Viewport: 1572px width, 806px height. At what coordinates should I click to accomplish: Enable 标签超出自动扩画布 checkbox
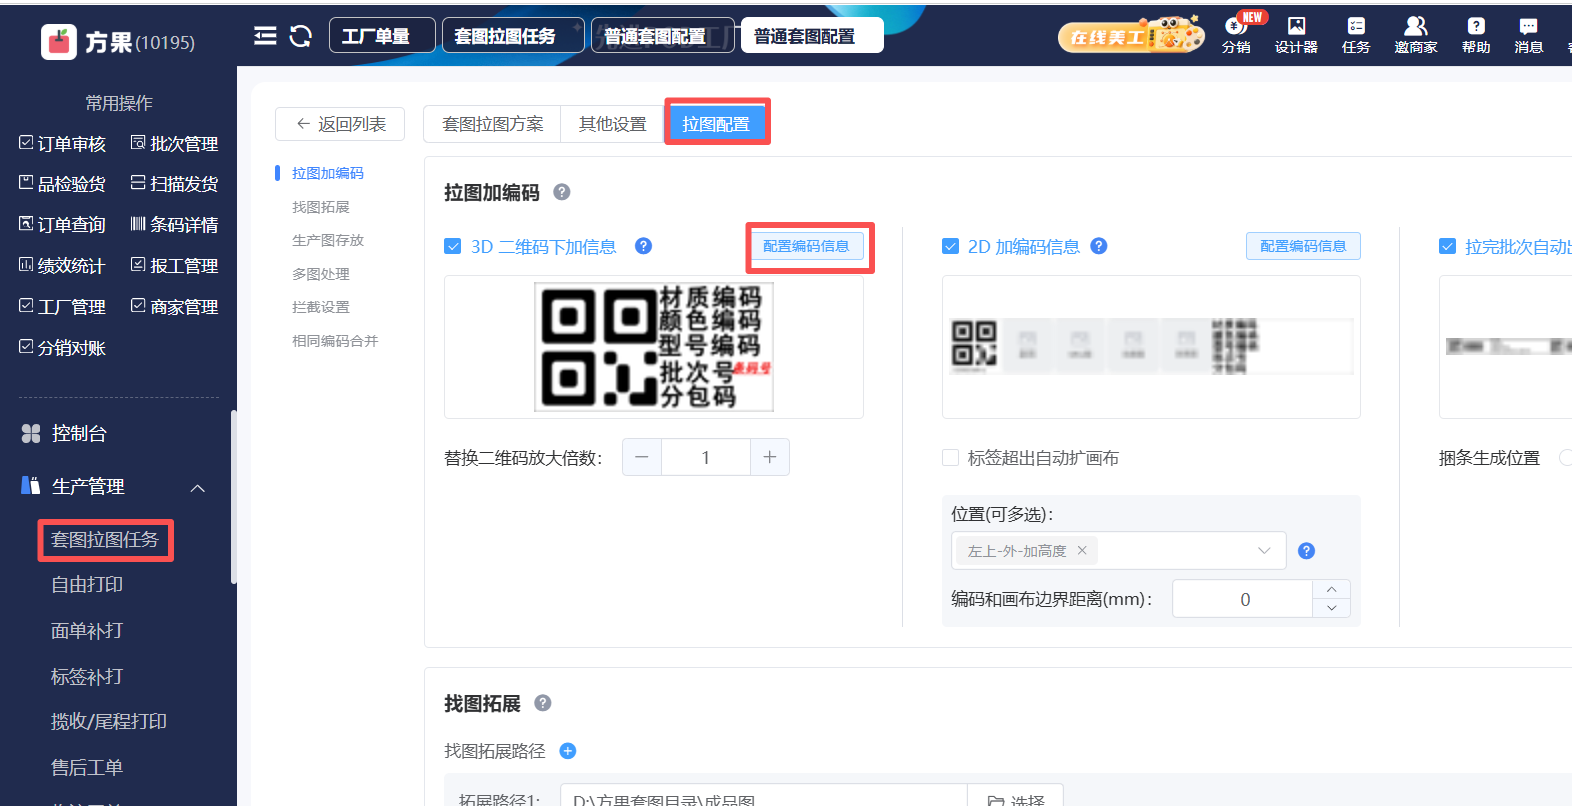pyautogui.click(x=950, y=458)
